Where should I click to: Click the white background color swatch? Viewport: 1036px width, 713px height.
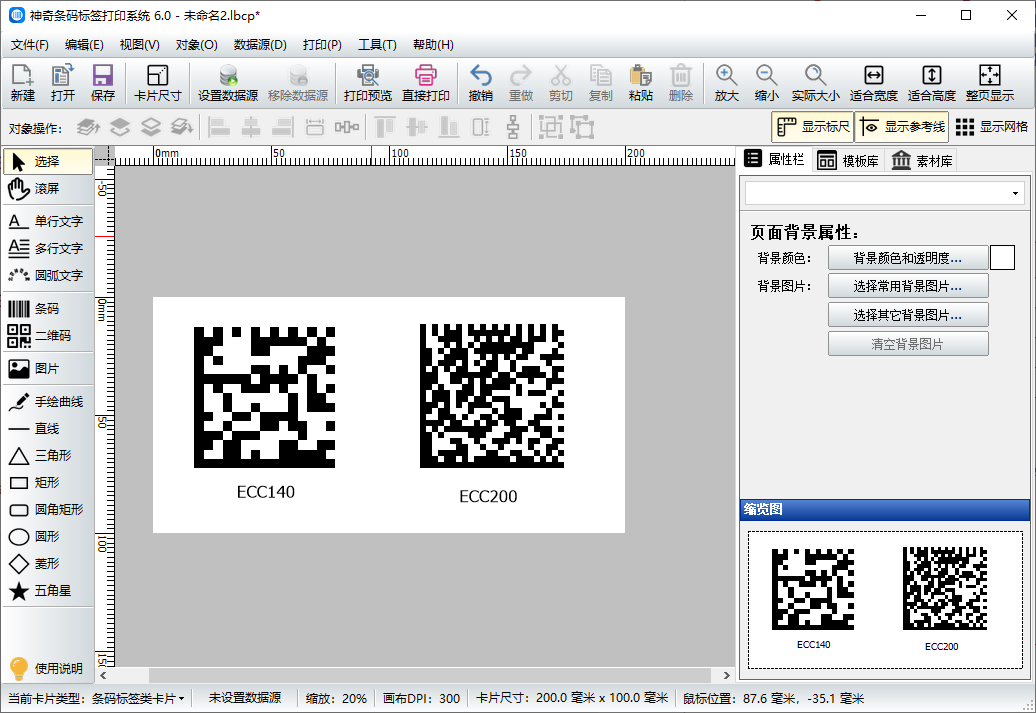coord(1002,258)
